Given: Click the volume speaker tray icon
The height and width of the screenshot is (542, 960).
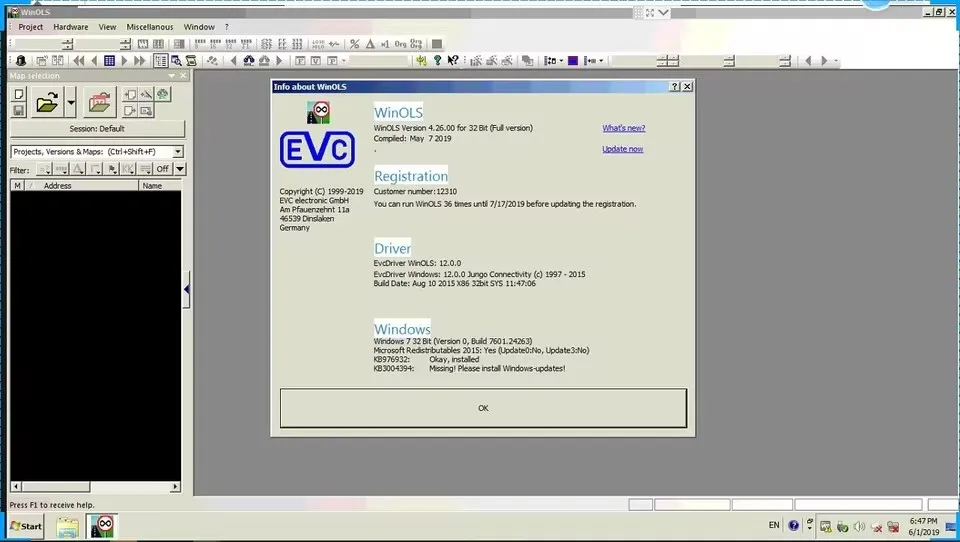Looking at the screenshot, I should pos(859,527).
